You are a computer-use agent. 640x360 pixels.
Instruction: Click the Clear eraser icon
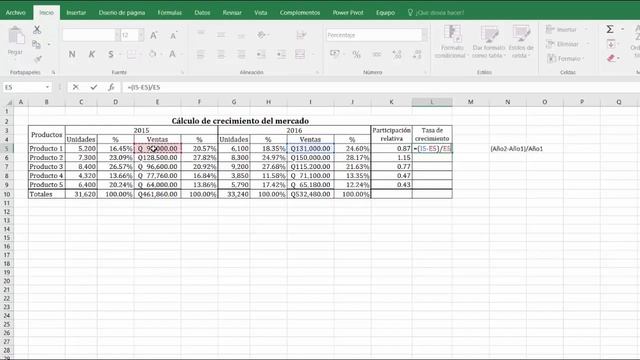coord(611,58)
